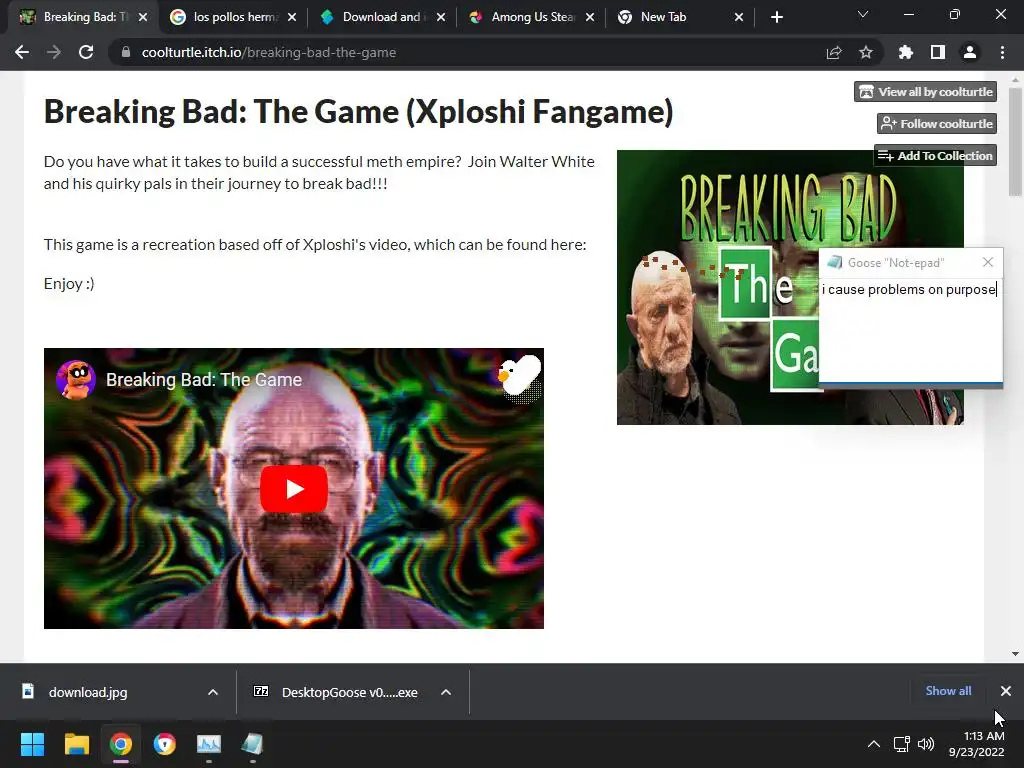Show hidden system tray icons
This screenshot has height=768, width=1024.
[x=874, y=744]
